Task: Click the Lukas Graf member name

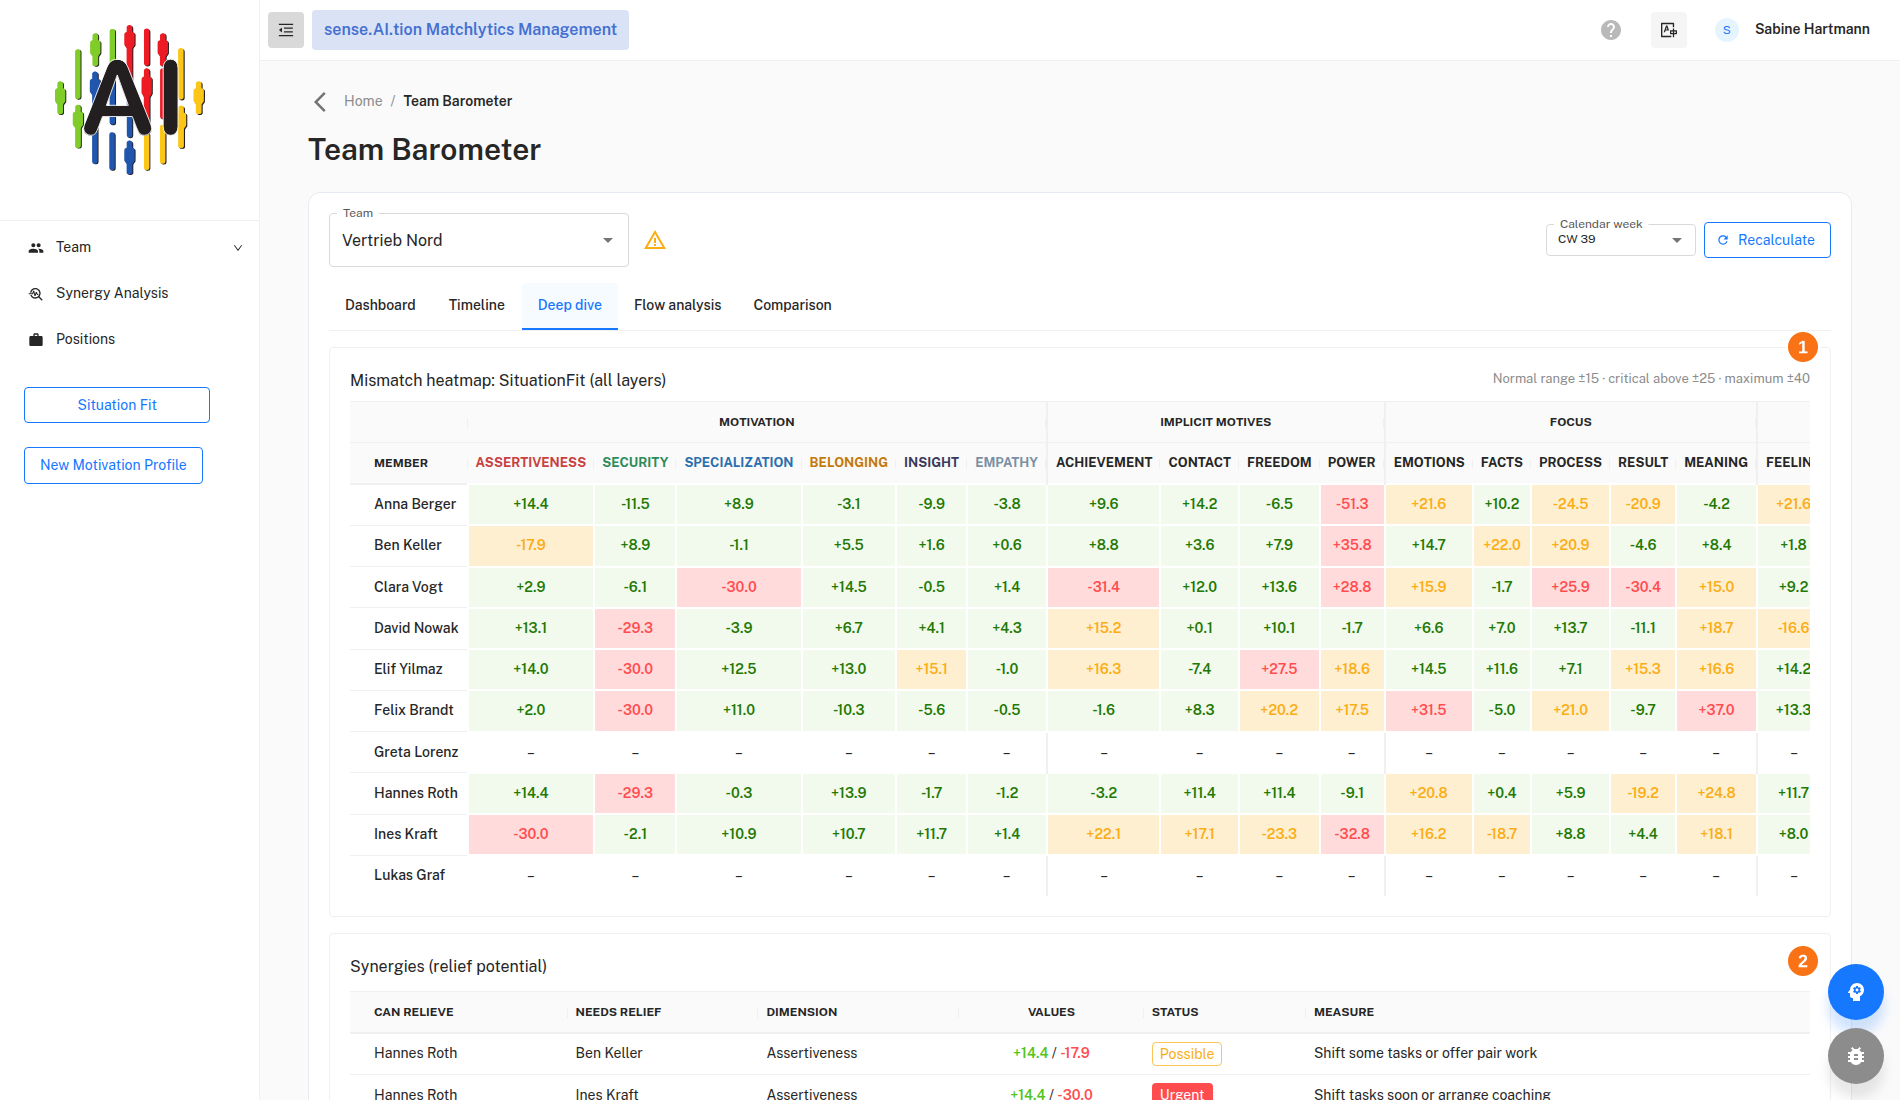Action: (410, 875)
